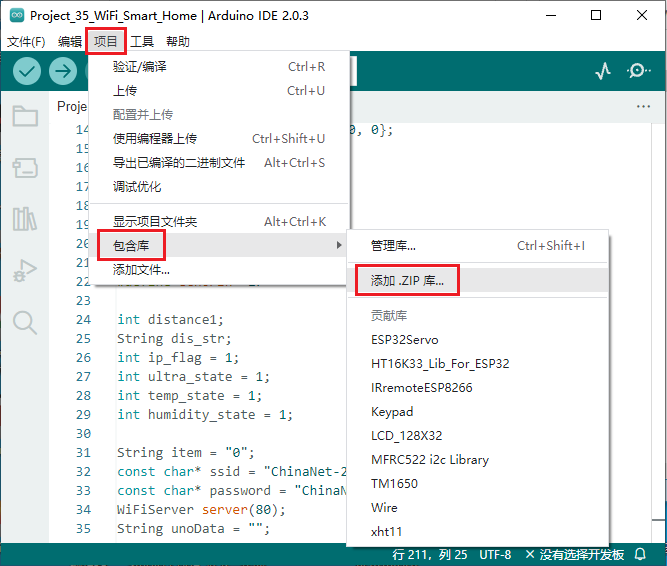Open the Serial Monitor
Viewport: 667px width, 566px height.
tap(638, 71)
